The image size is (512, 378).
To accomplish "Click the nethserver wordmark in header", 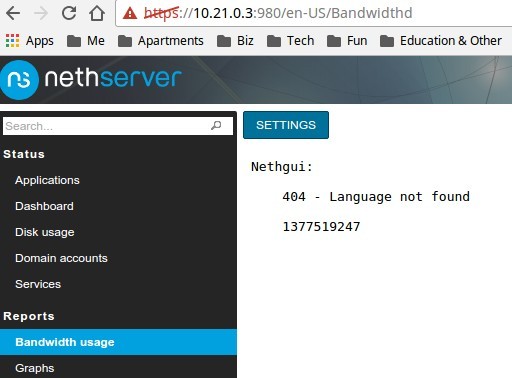I will (x=113, y=78).
